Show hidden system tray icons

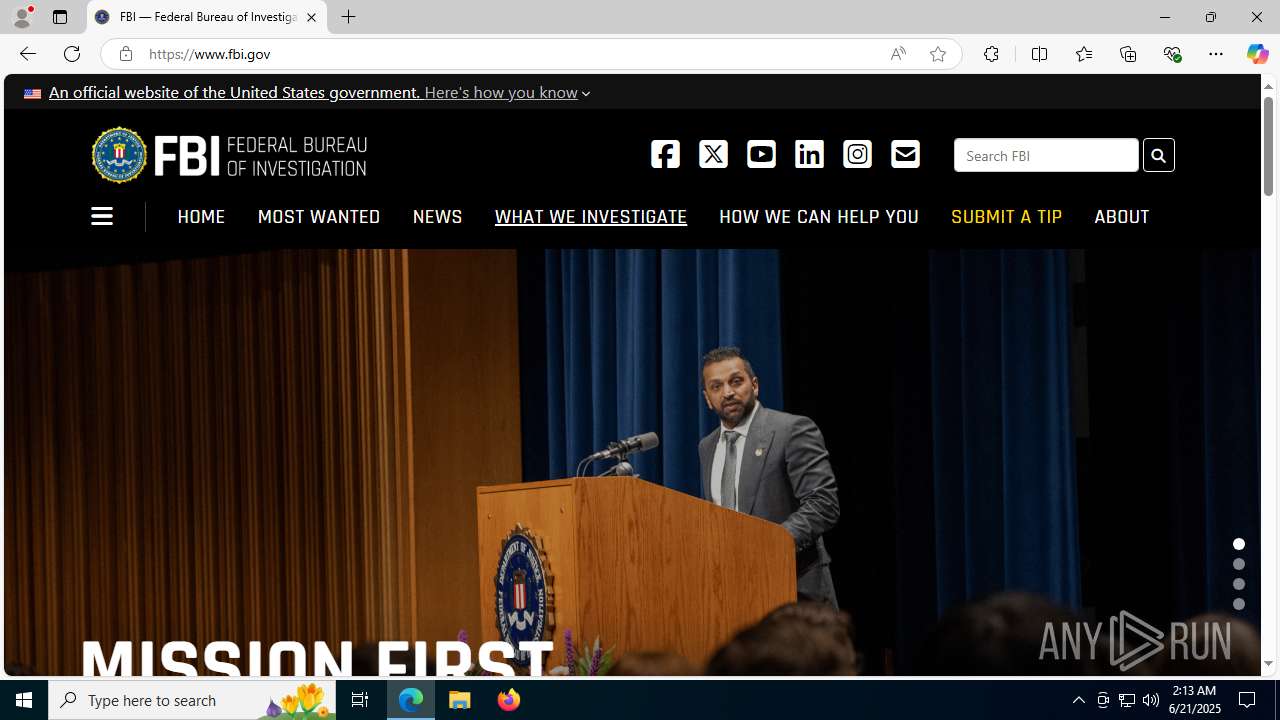point(1078,700)
